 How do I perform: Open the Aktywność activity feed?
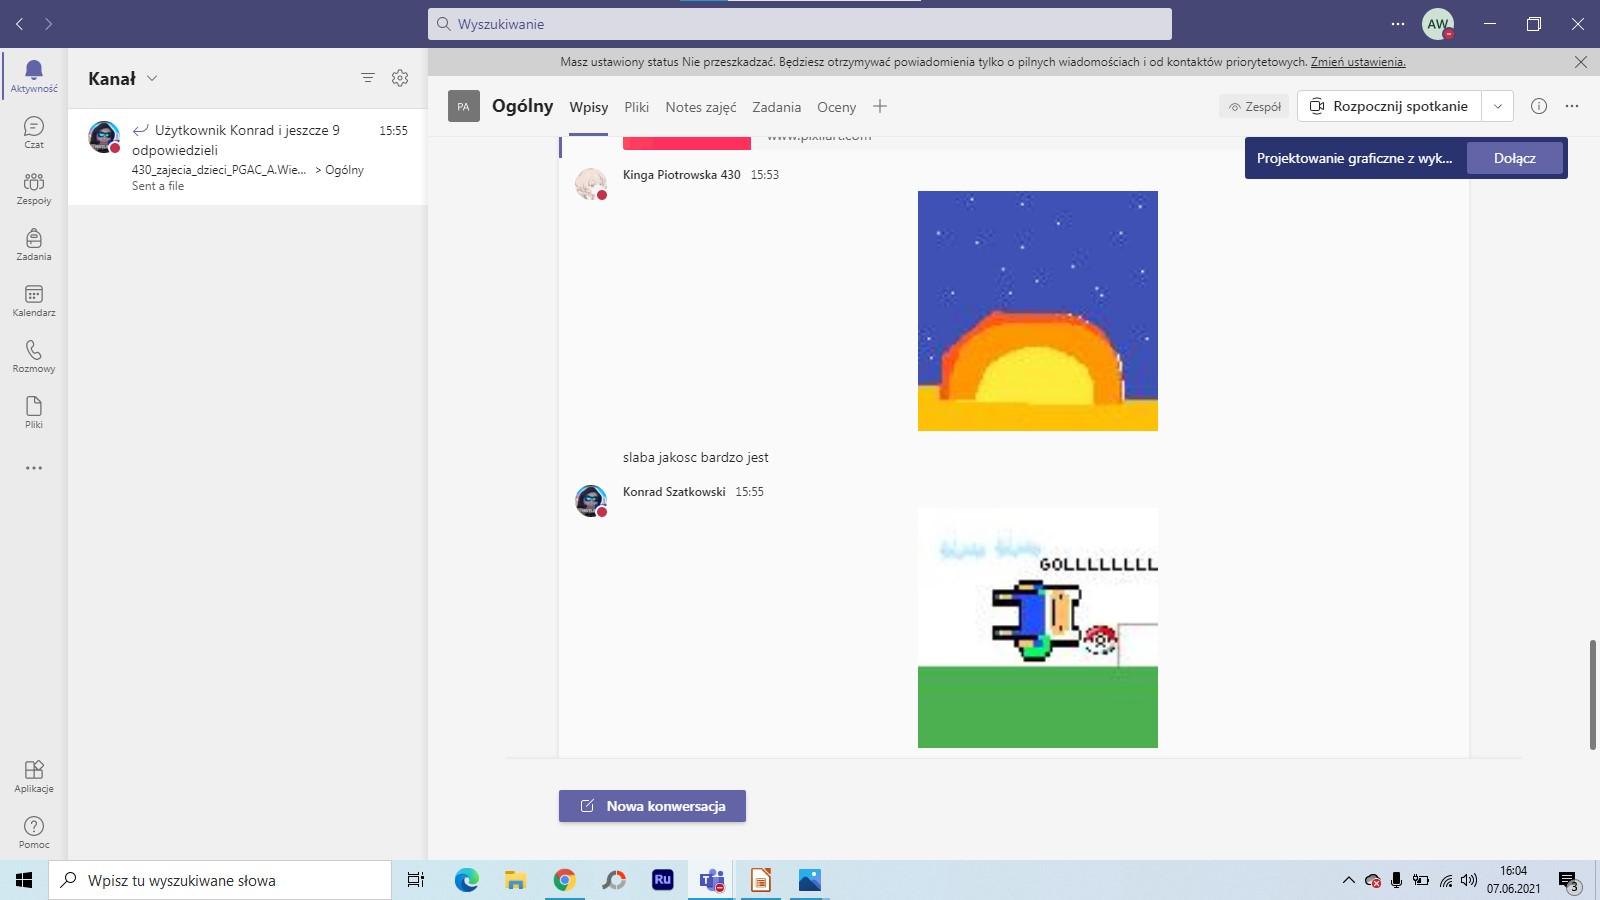[33, 75]
